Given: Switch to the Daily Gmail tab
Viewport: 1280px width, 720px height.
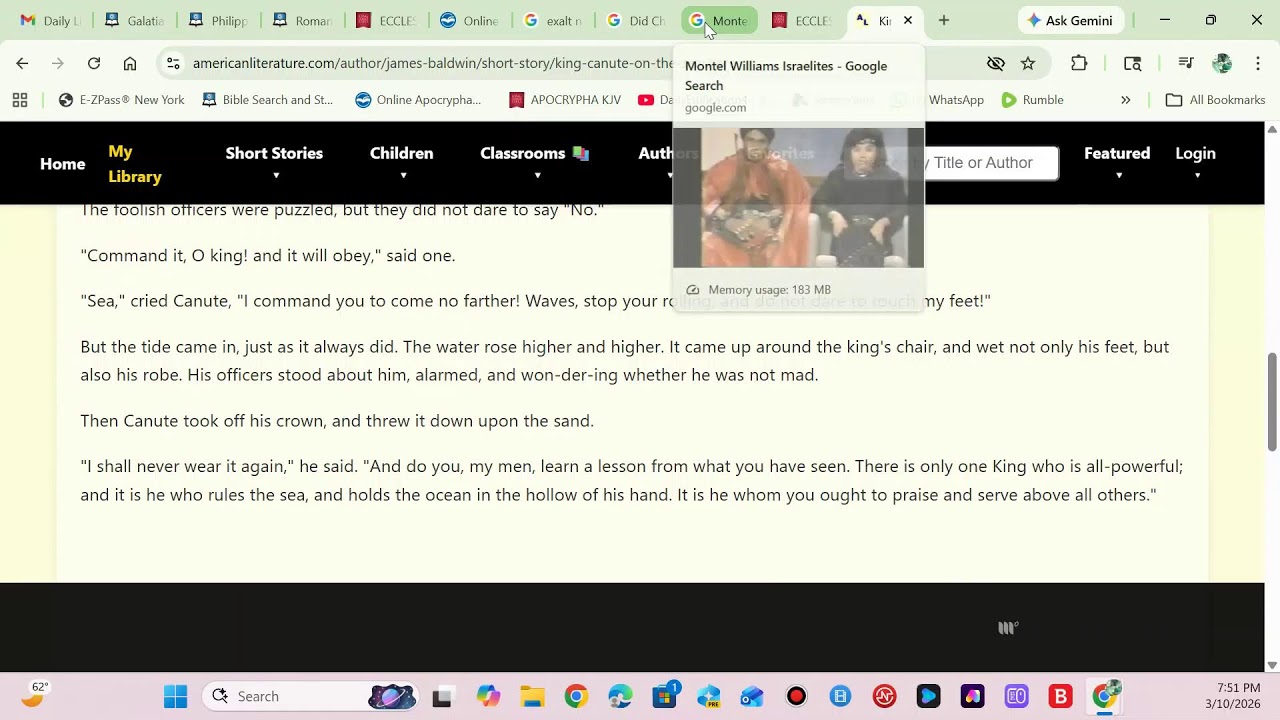Looking at the screenshot, I should (x=51, y=20).
